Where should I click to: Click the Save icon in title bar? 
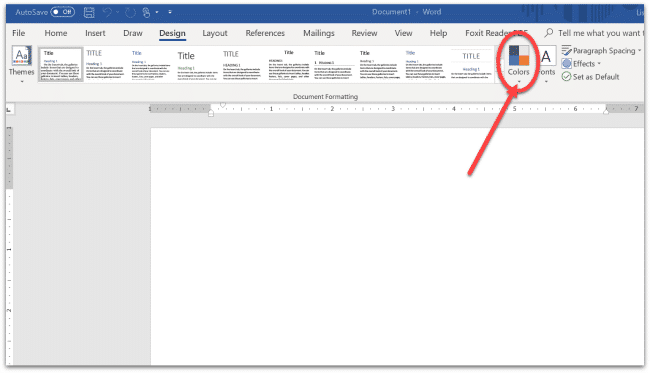pyautogui.click(x=89, y=12)
